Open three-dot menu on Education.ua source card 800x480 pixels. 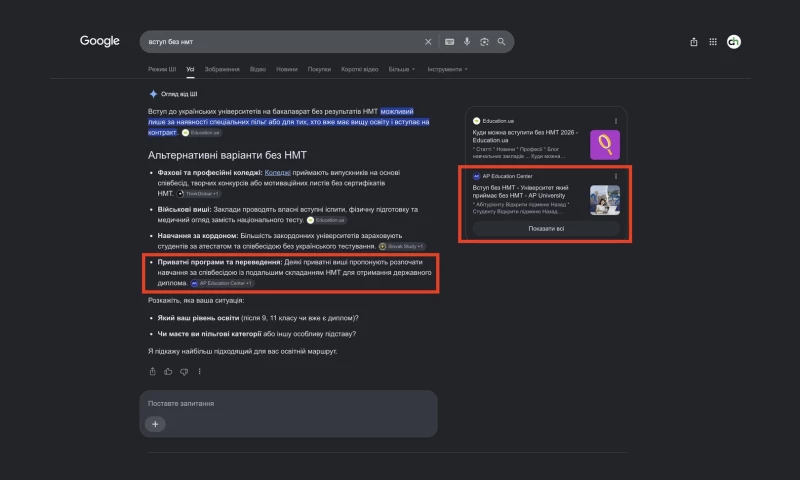[x=616, y=121]
